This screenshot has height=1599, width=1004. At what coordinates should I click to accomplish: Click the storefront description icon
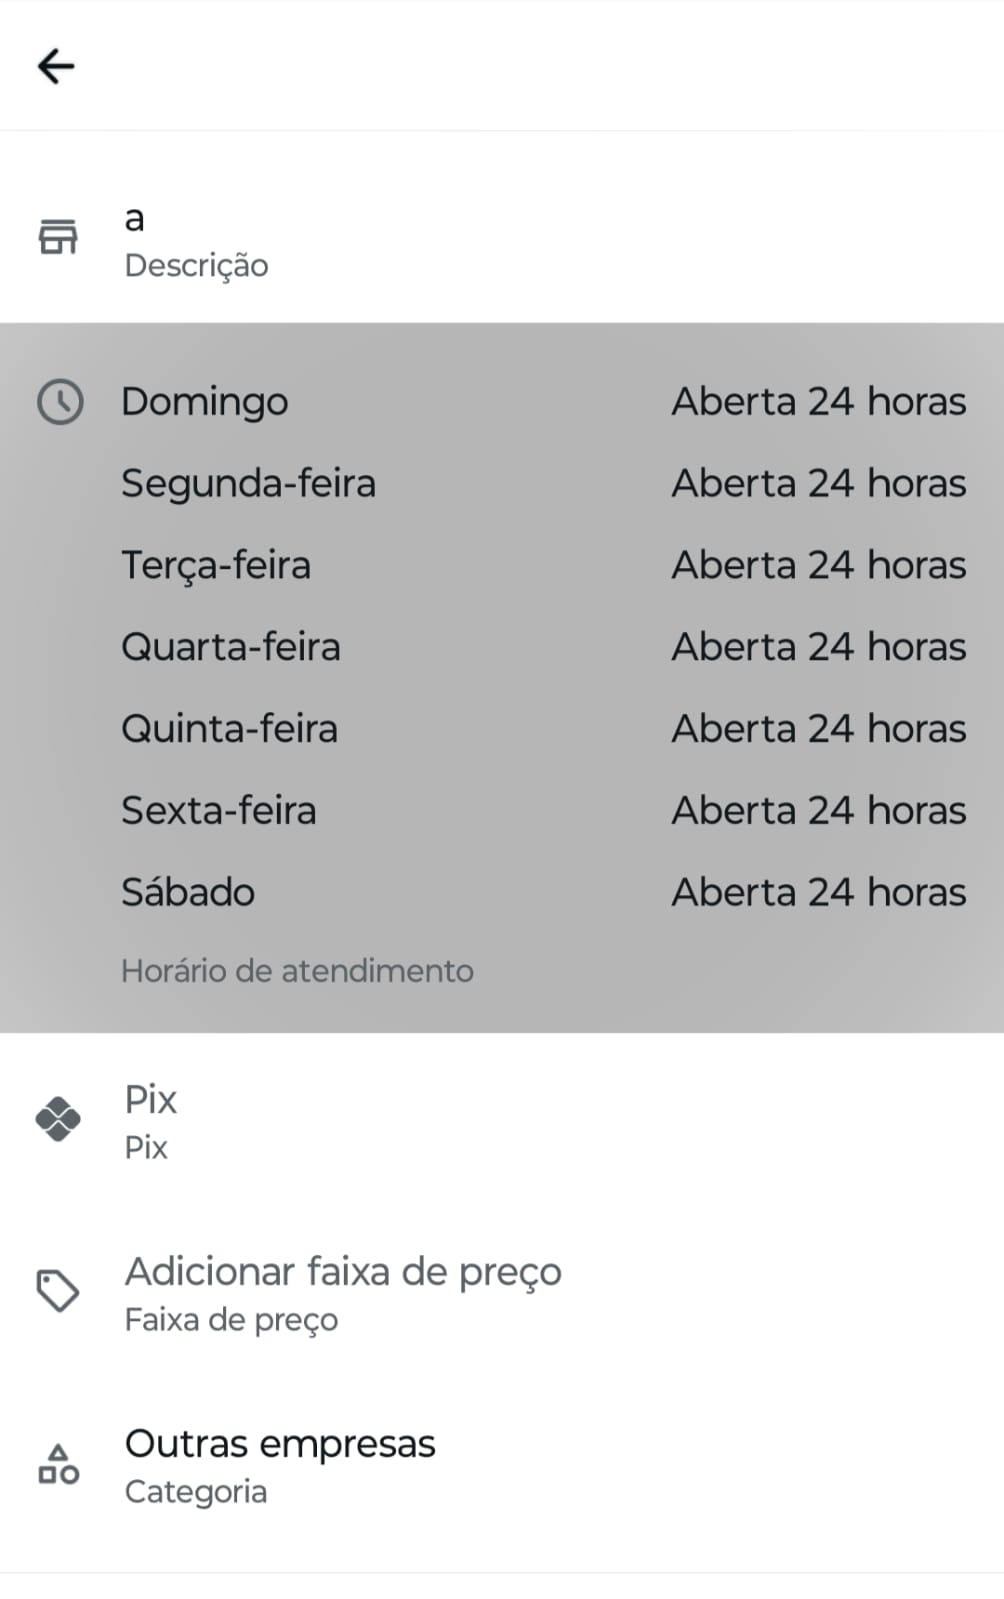pos(58,237)
